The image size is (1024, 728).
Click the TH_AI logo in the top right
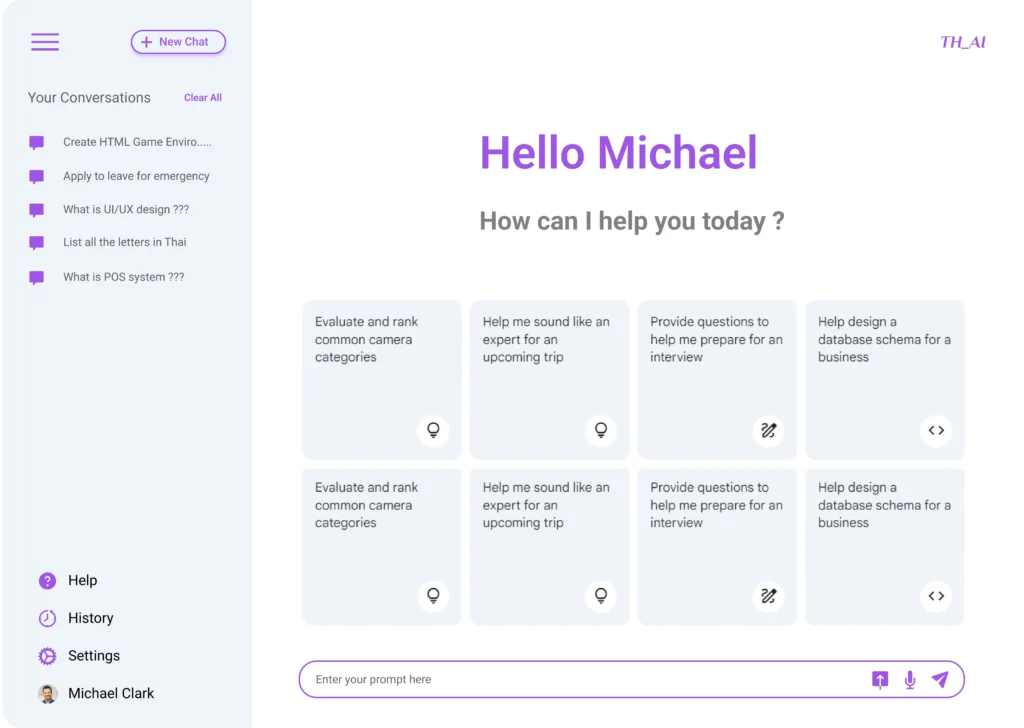click(x=963, y=42)
